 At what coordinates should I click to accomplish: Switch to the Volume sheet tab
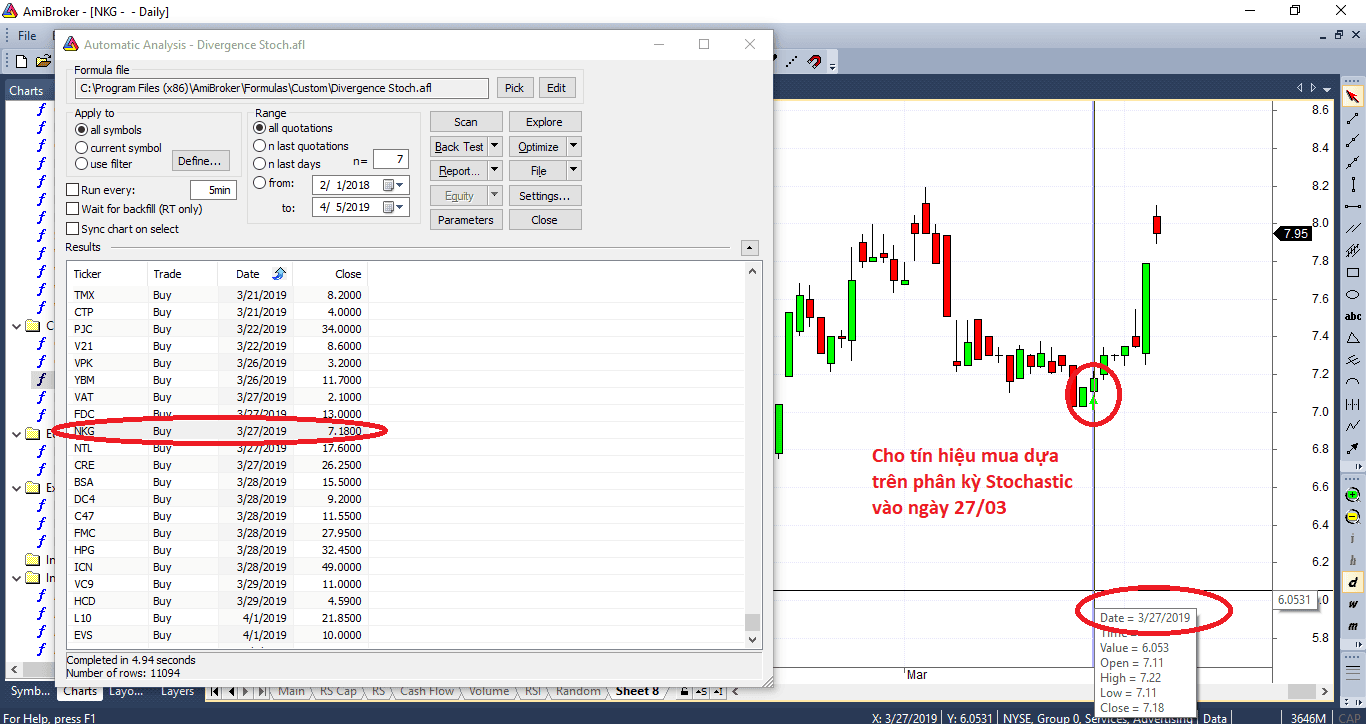pos(489,691)
